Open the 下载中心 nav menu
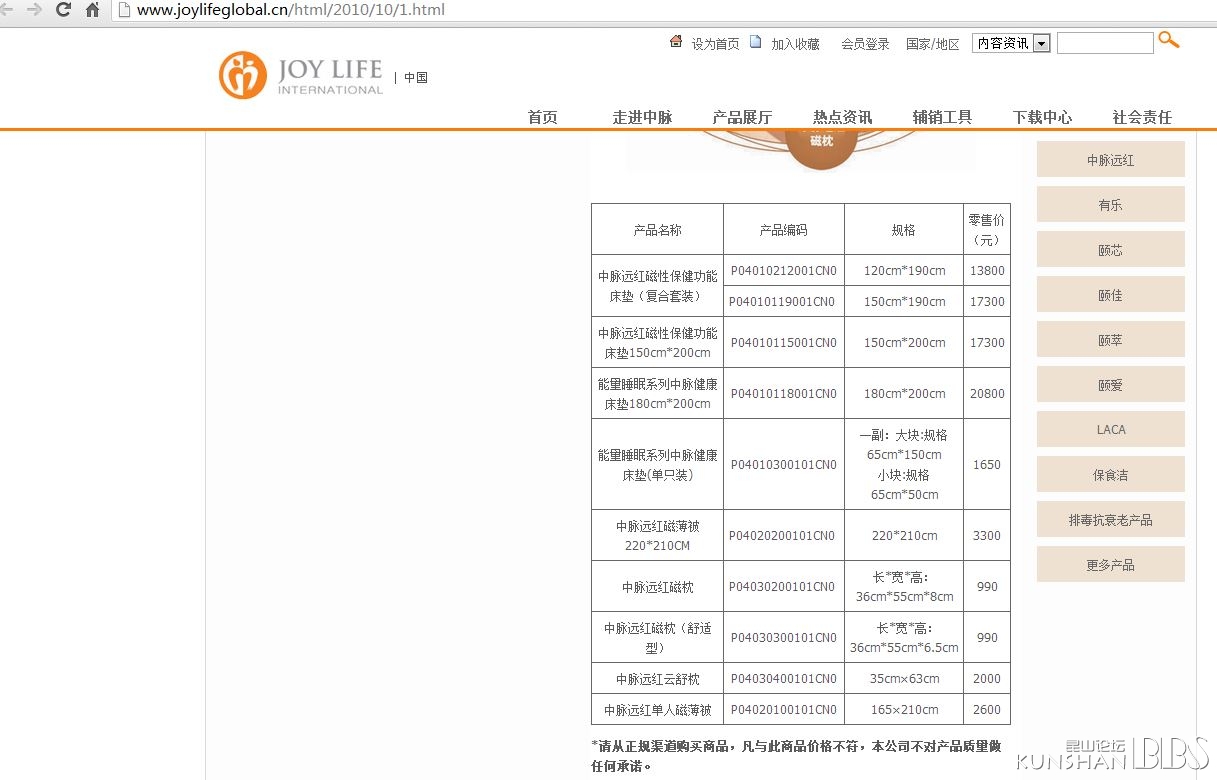 [1043, 117]
